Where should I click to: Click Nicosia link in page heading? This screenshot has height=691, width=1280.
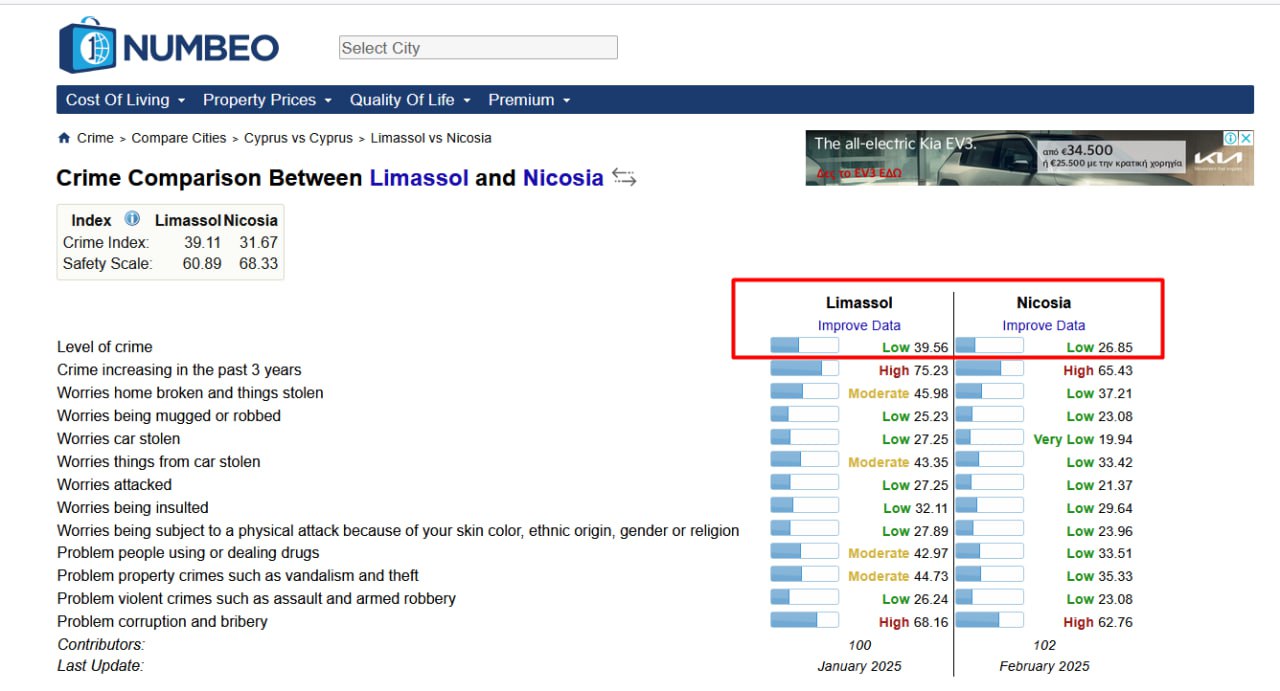[563, 178]
